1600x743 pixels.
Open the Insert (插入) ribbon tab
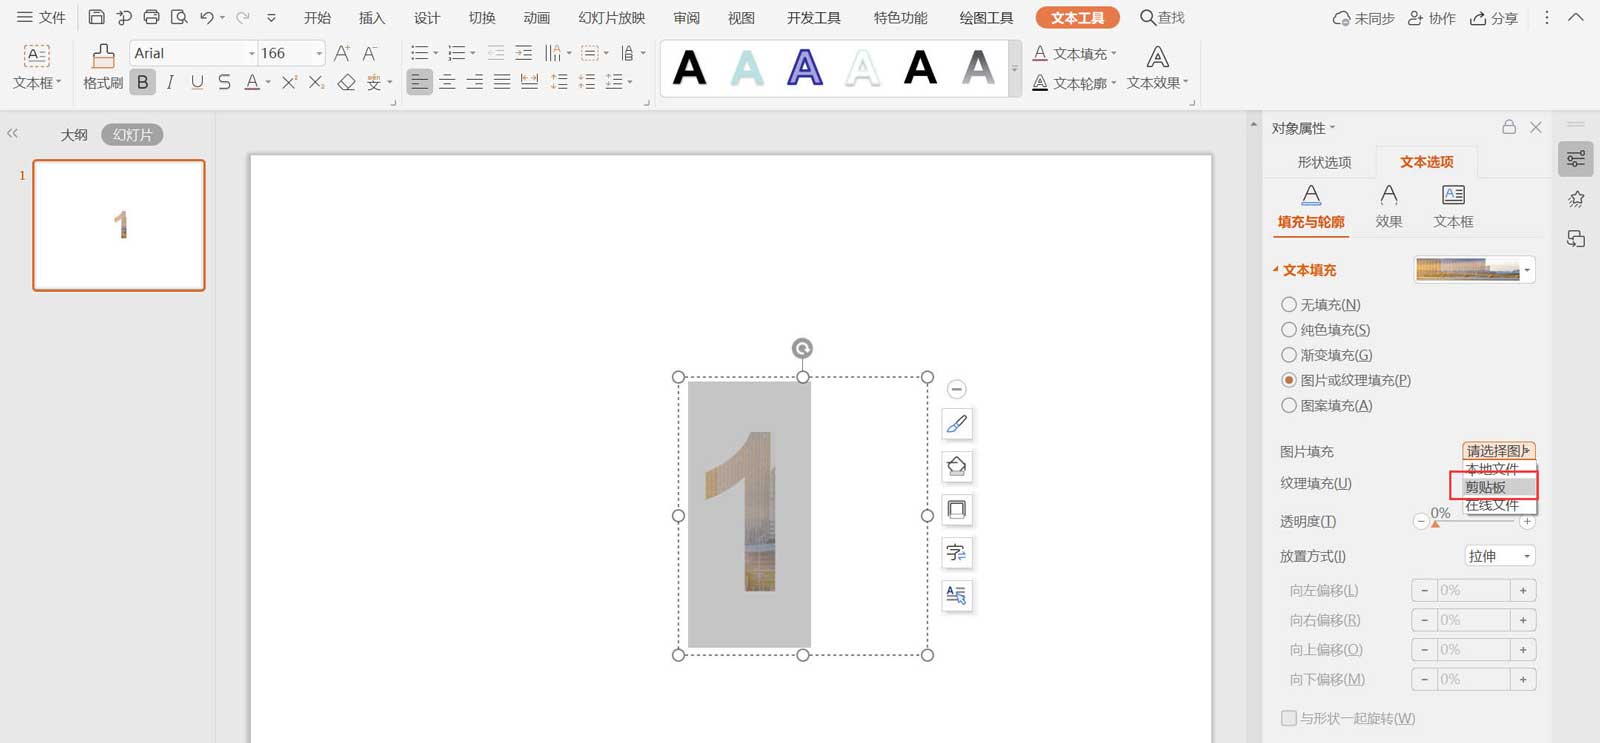tap(371, 18)
